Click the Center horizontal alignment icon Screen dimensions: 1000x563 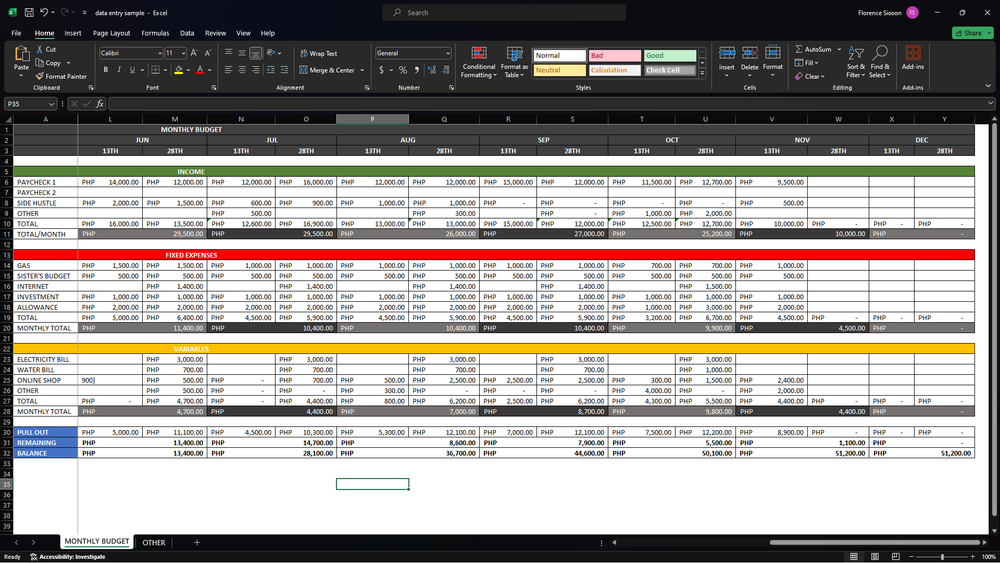(x=242, y=69)
